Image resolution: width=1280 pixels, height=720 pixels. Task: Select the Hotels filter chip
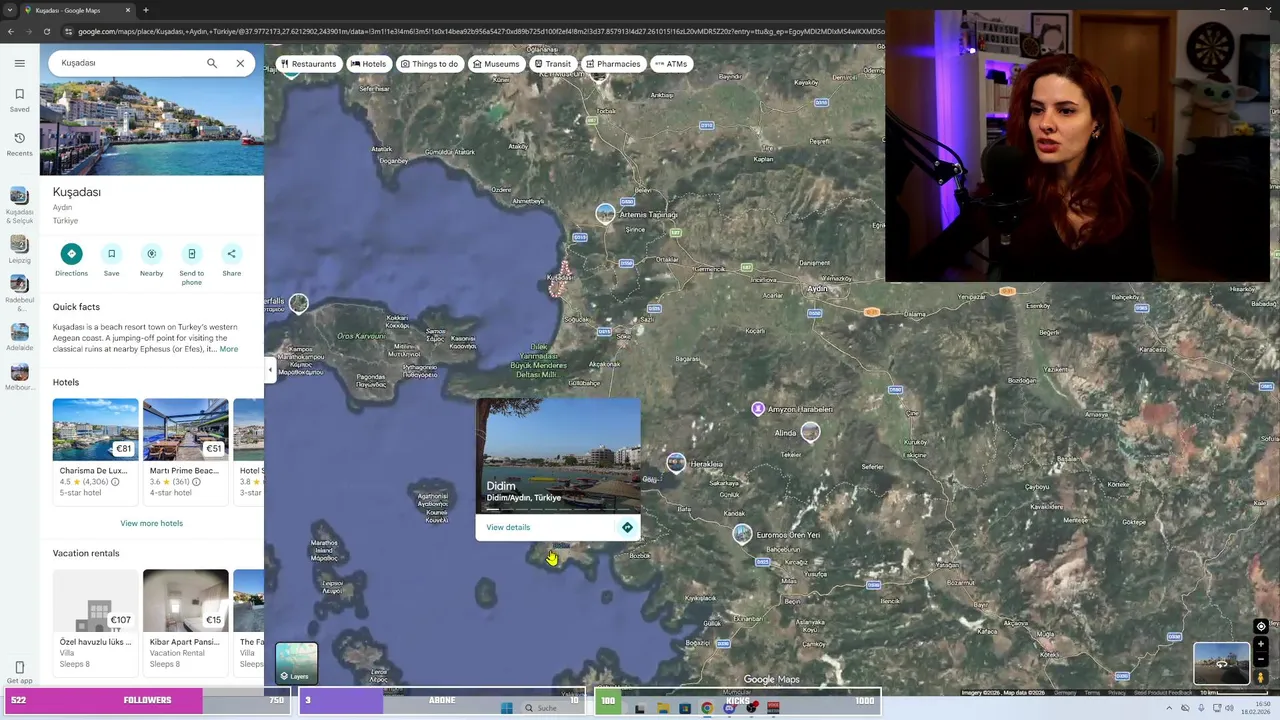pos(368,64)
